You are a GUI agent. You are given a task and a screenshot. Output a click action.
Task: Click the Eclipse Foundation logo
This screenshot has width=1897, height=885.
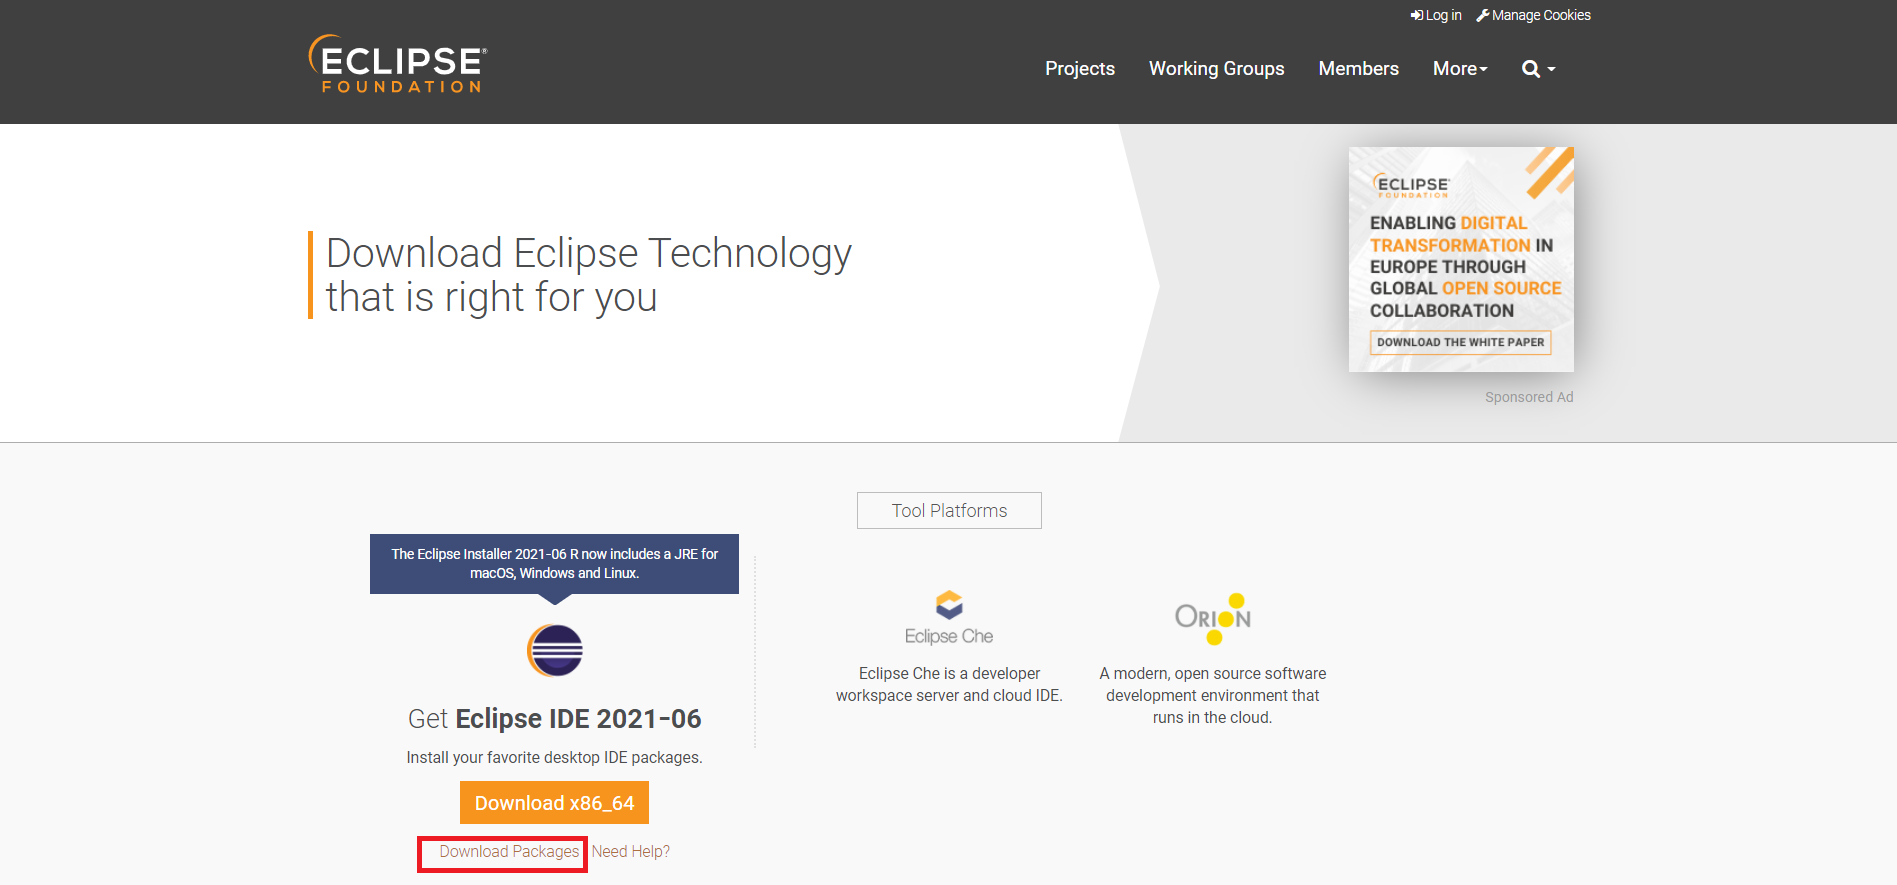click(398, 64)
